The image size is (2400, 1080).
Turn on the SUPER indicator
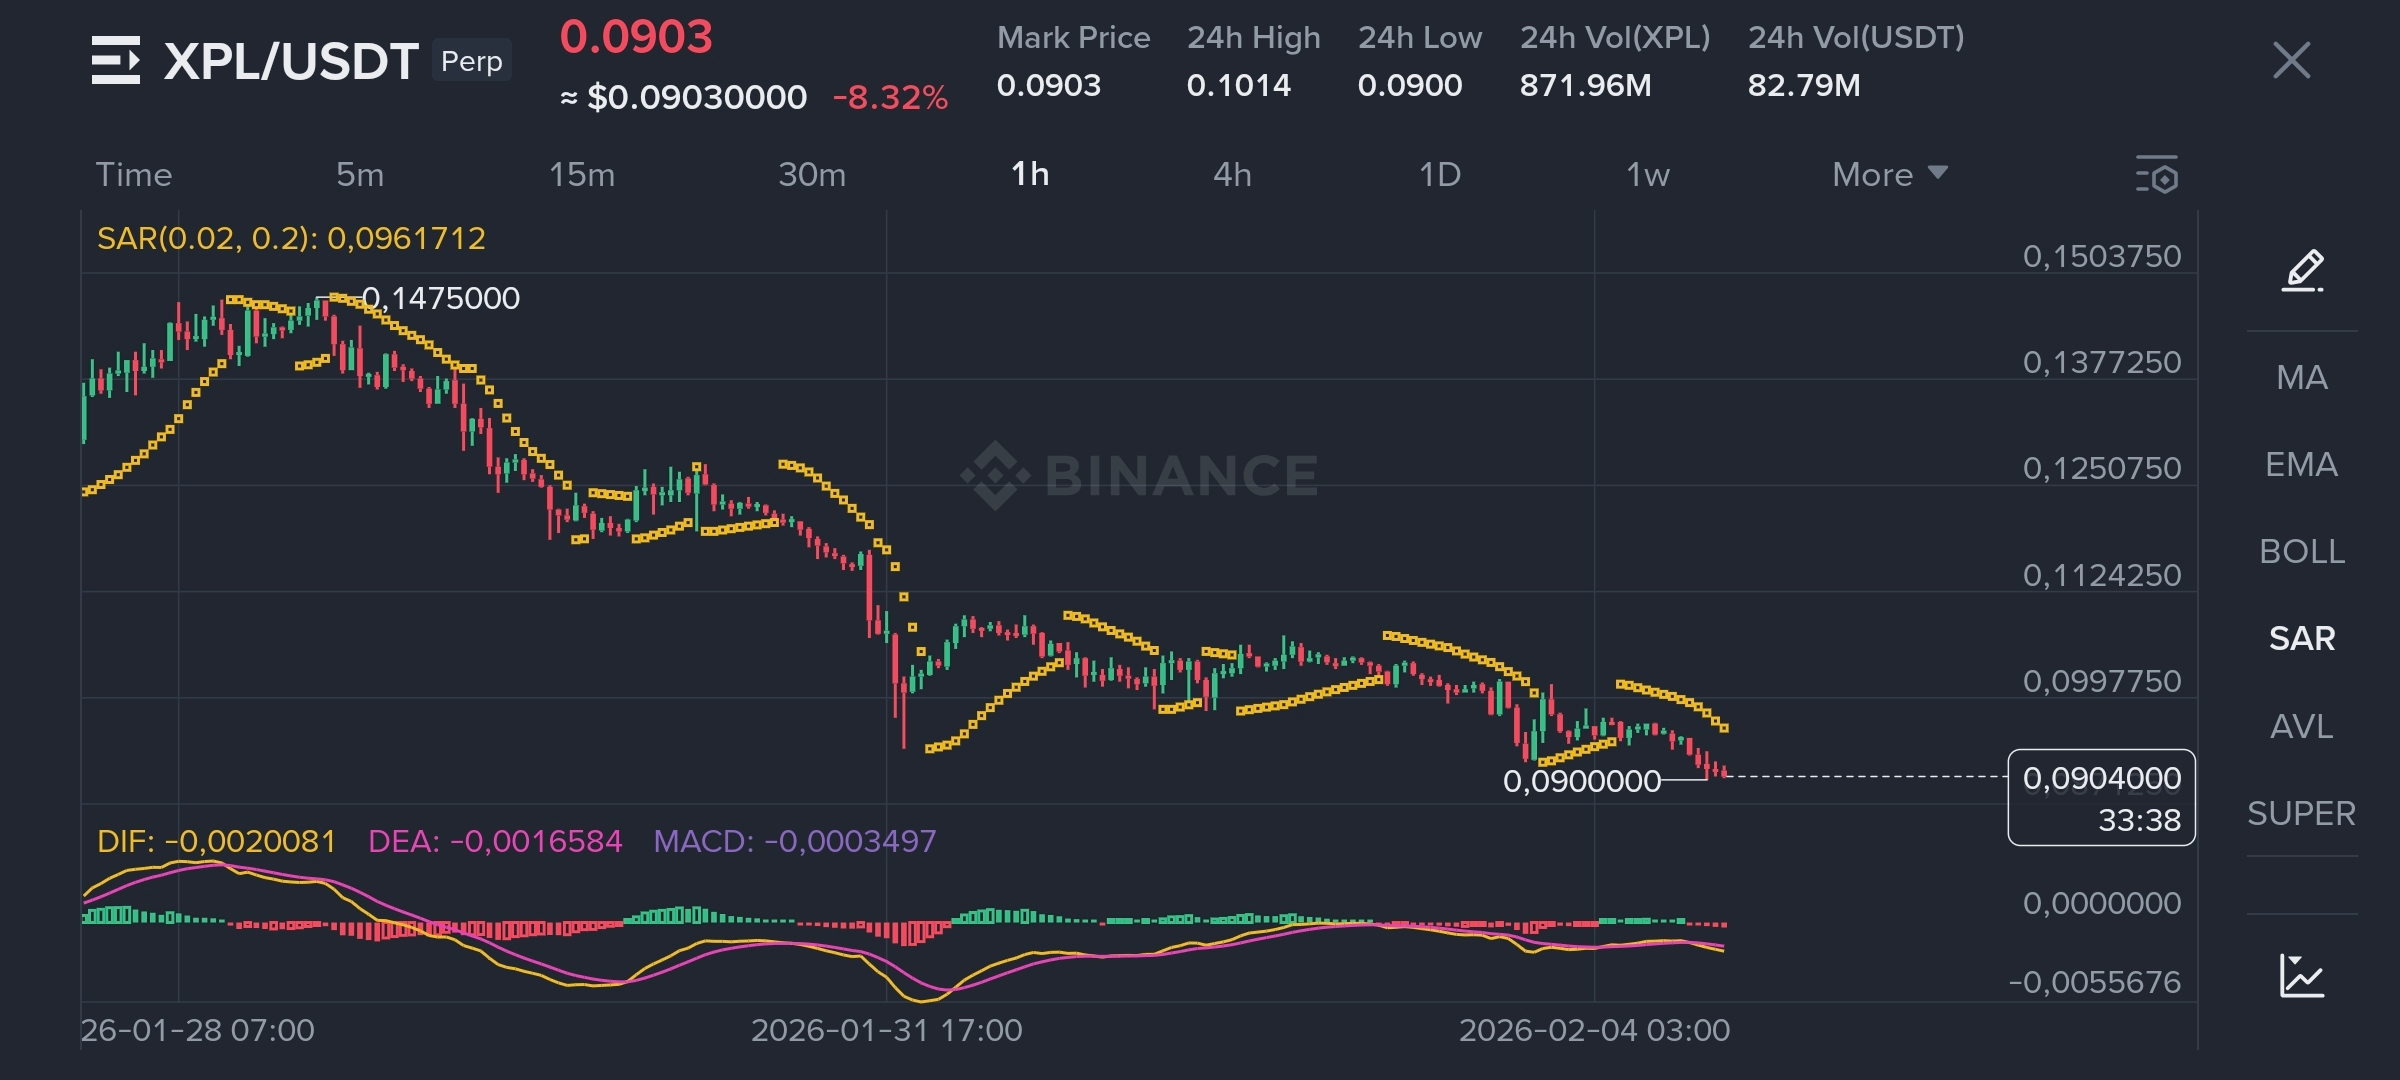point(2301,813)
